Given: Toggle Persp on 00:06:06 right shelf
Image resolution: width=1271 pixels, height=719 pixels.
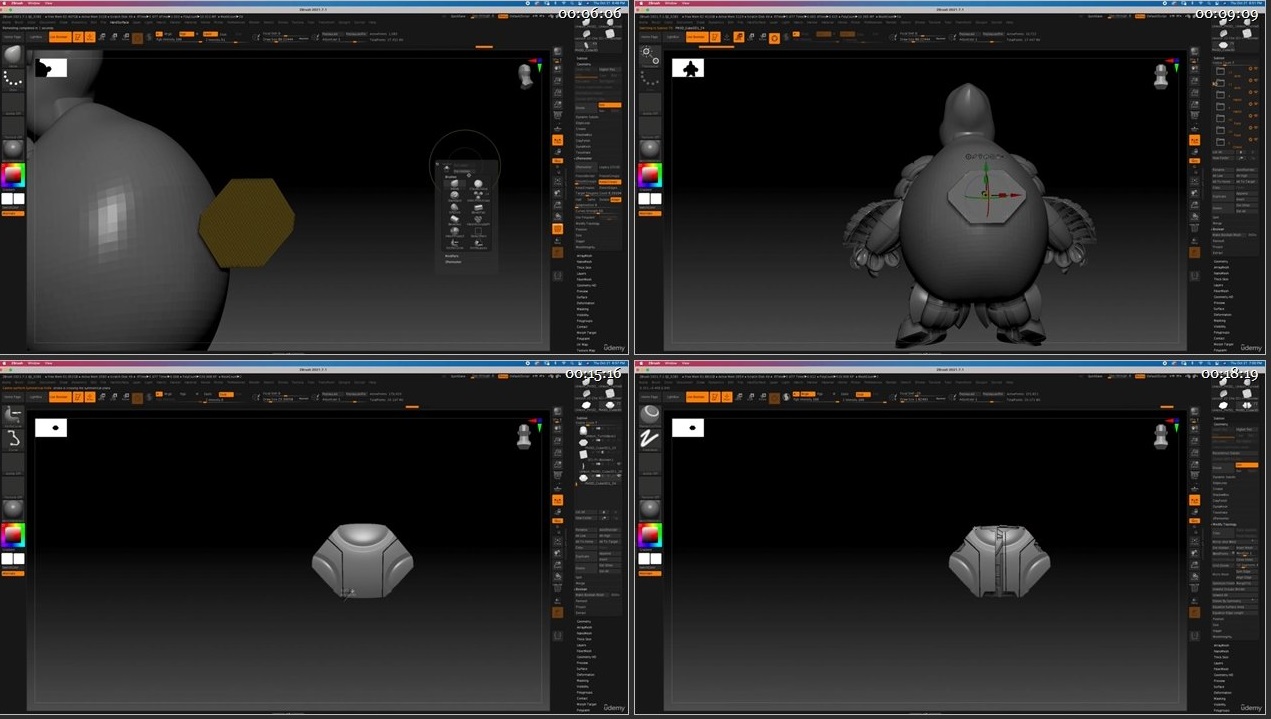Looking at the screenshot, I should [x=558, y=117].
